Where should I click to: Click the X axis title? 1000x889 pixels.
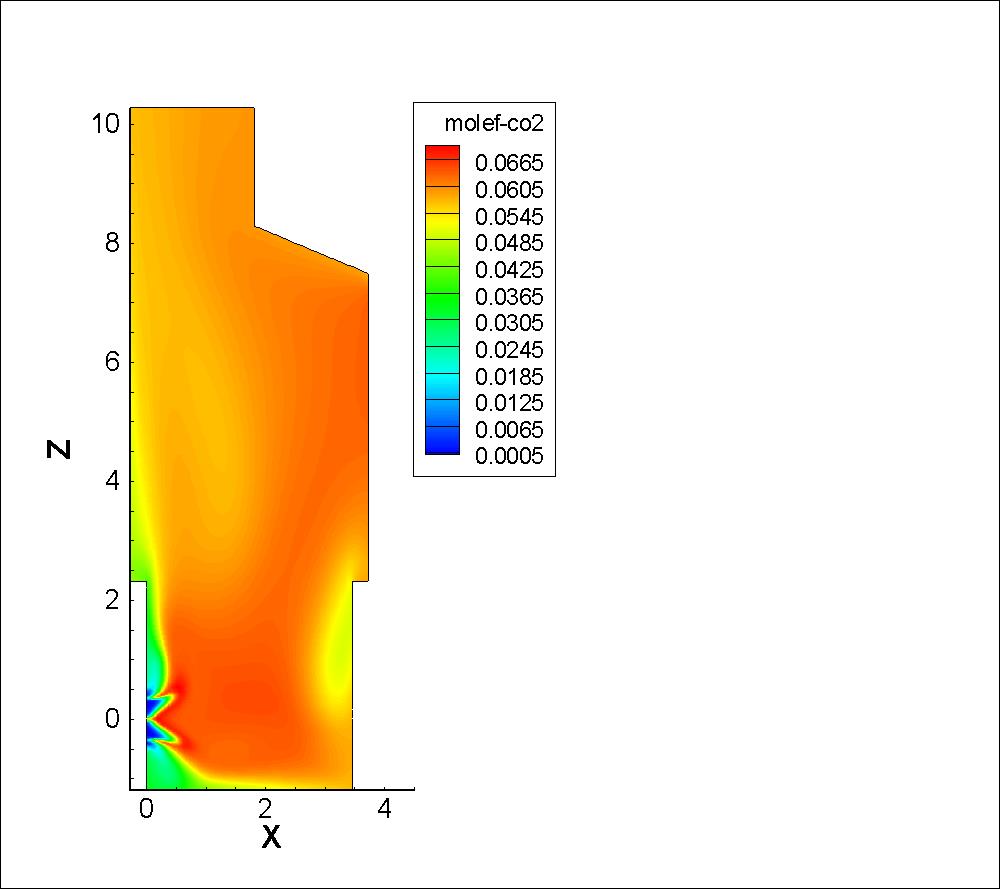pos(271,837)
